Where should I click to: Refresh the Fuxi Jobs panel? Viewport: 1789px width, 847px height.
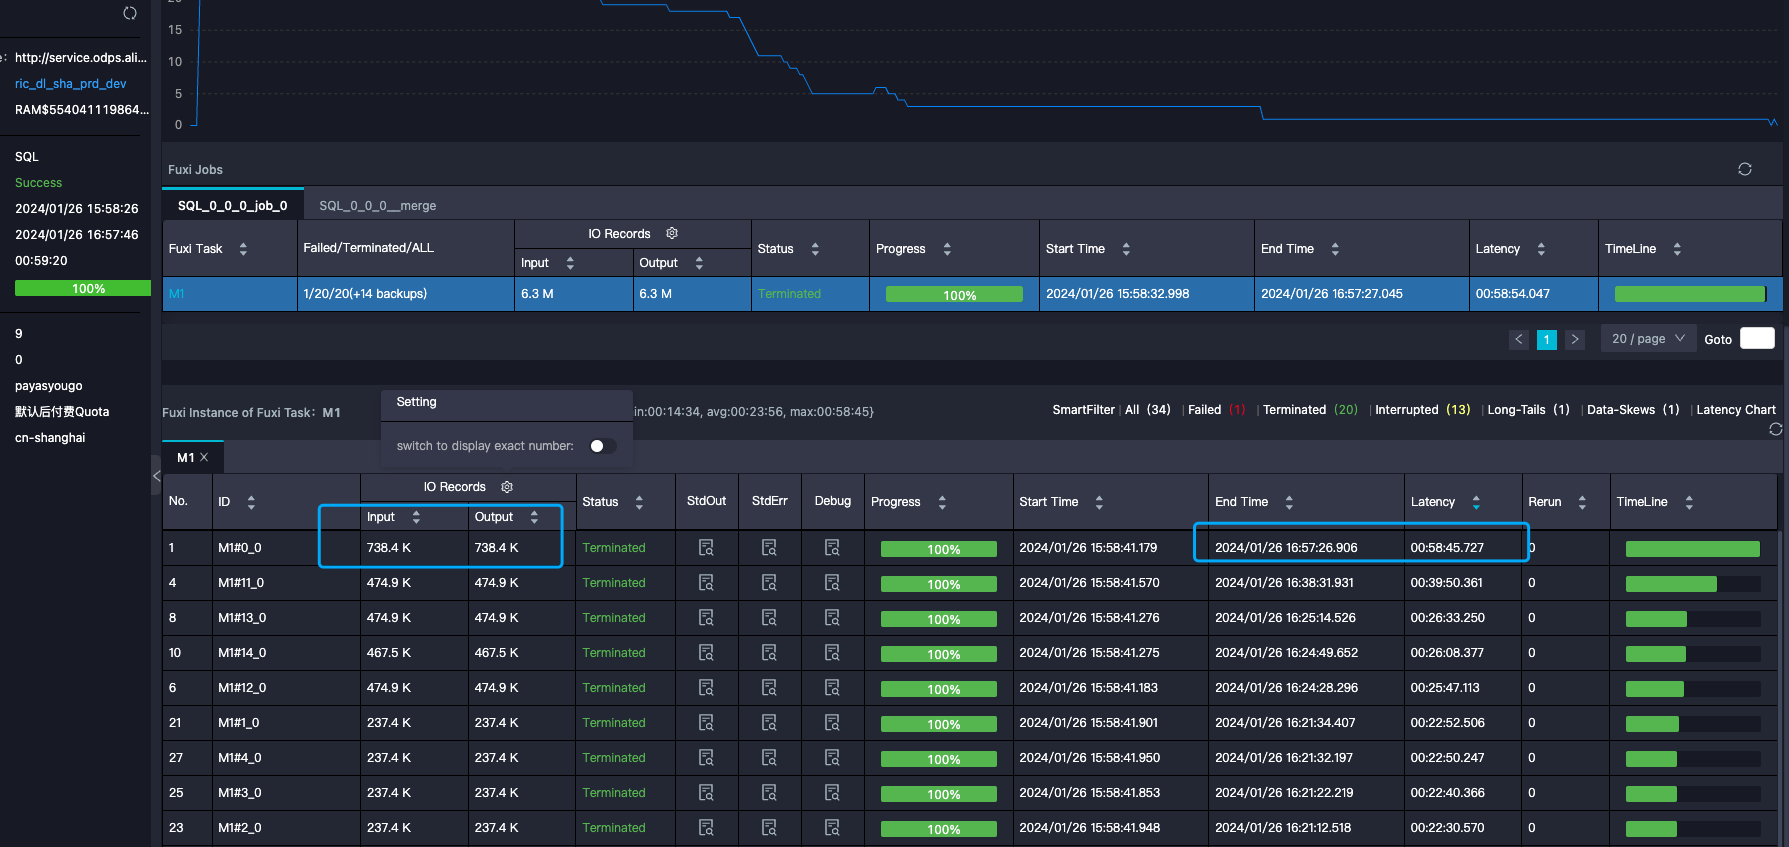[1745, 169]
